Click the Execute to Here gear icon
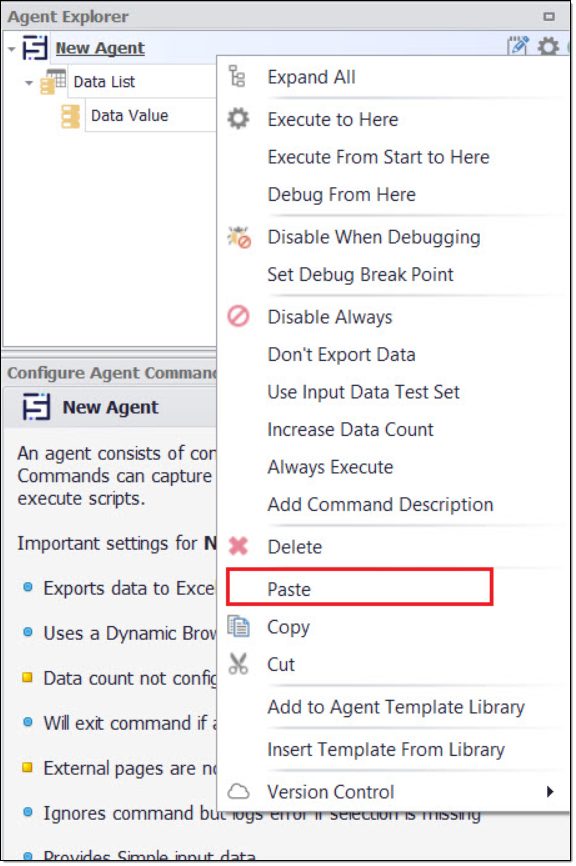This screenshot has width=576, height=866. click(238, 119)
